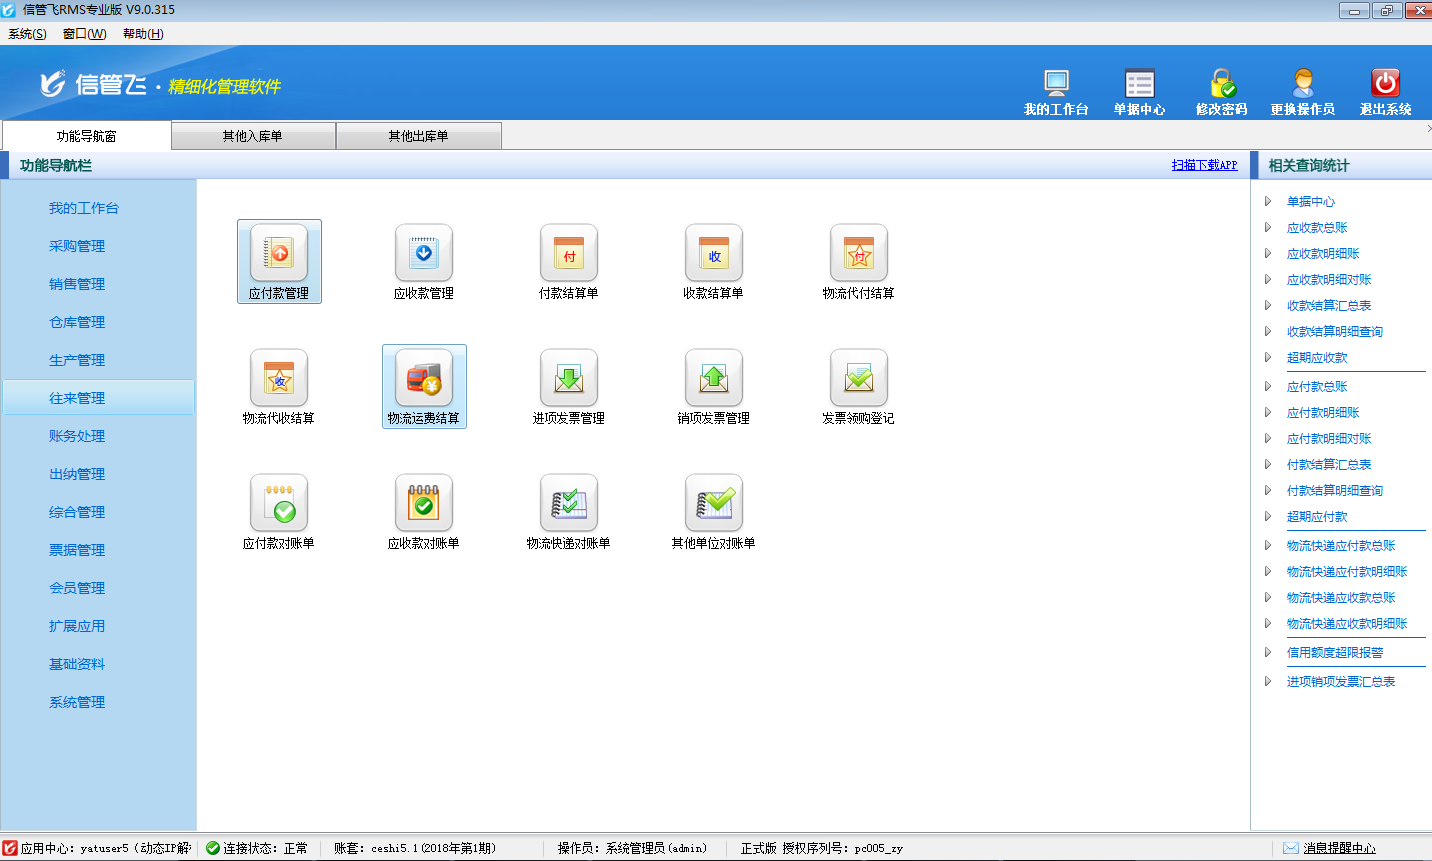Click the 应付款对账单 icon
The height and width of the screenshot is (861, 1432).
pos(279,503)
